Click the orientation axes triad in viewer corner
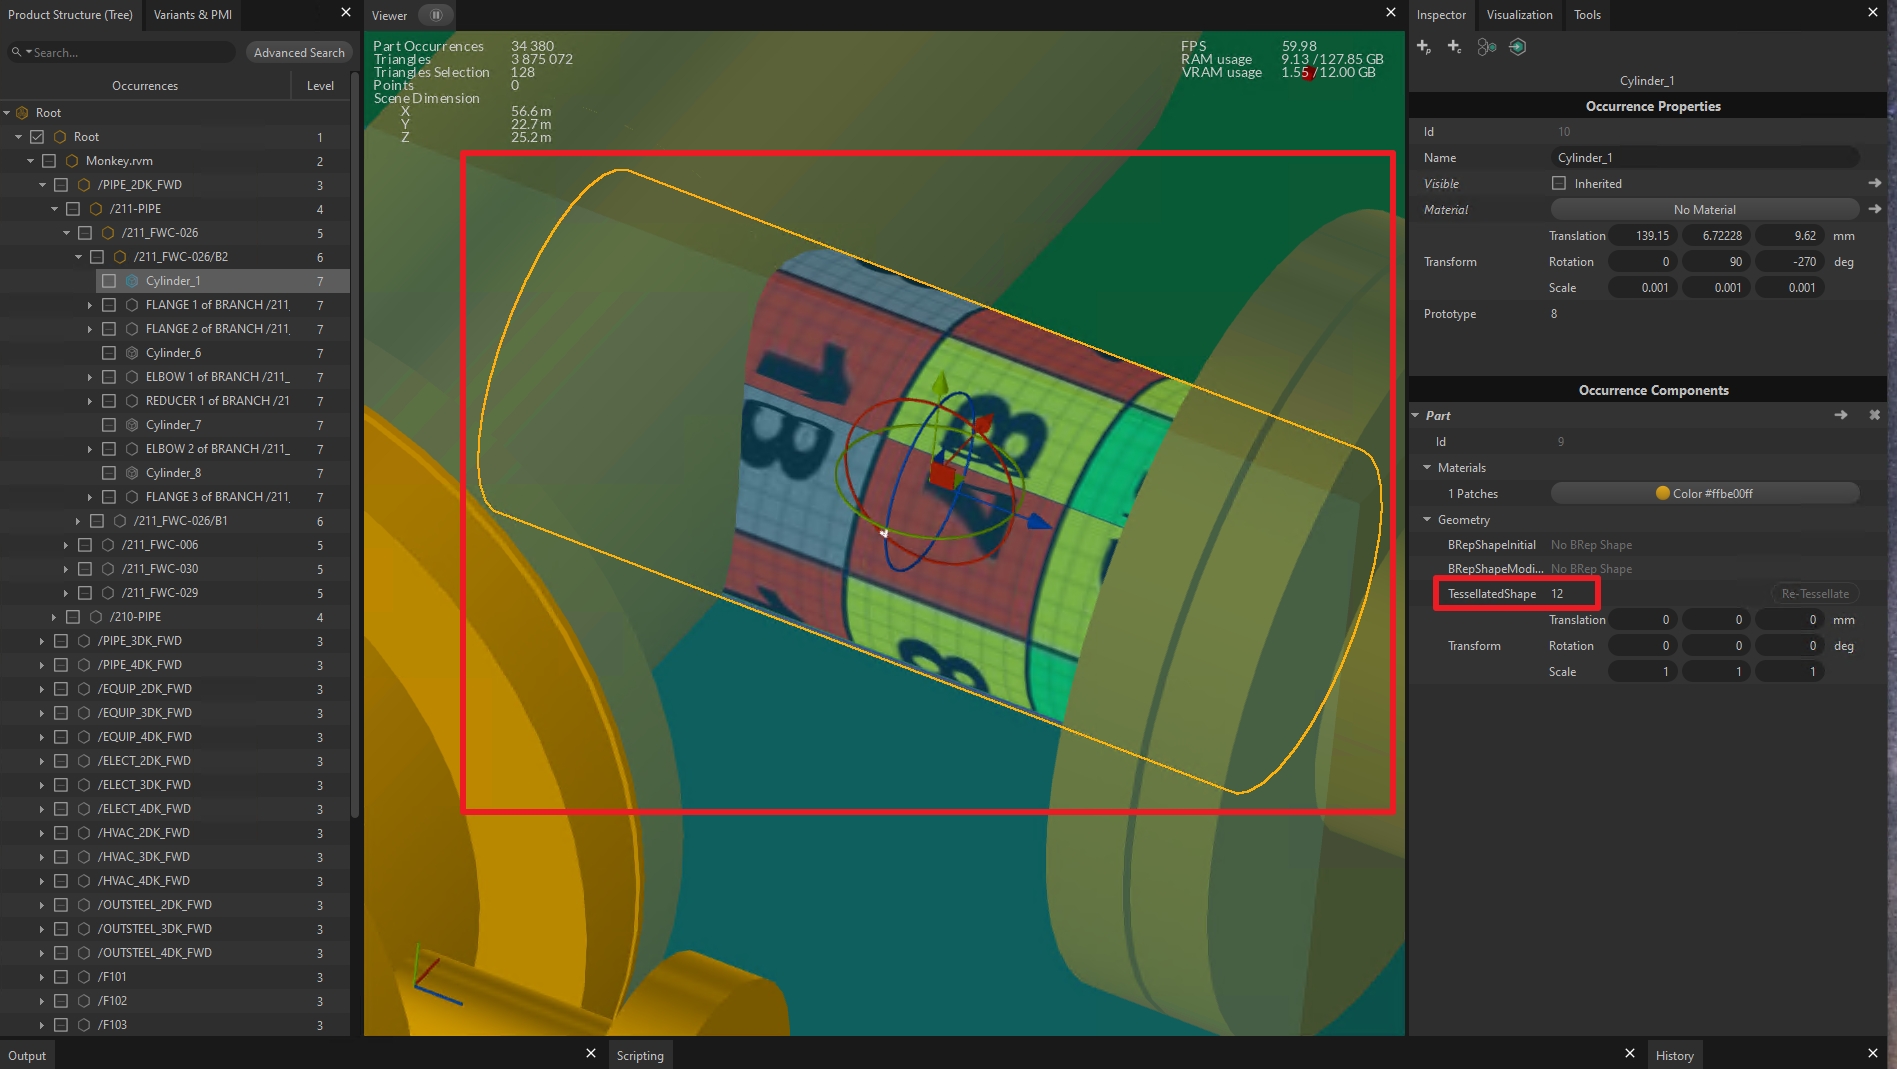 point(436,975)
